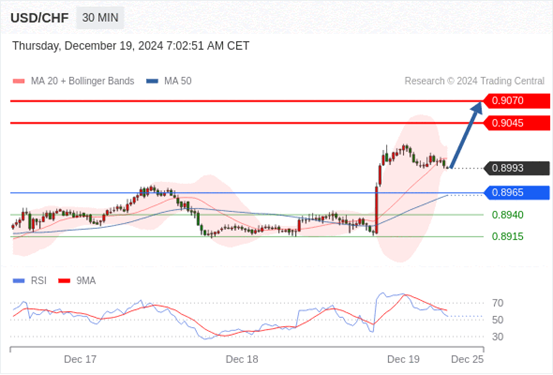Click the 0.8965 pivot price tag
This screenshot has height=375, width=553.
[x=516, y=193]
